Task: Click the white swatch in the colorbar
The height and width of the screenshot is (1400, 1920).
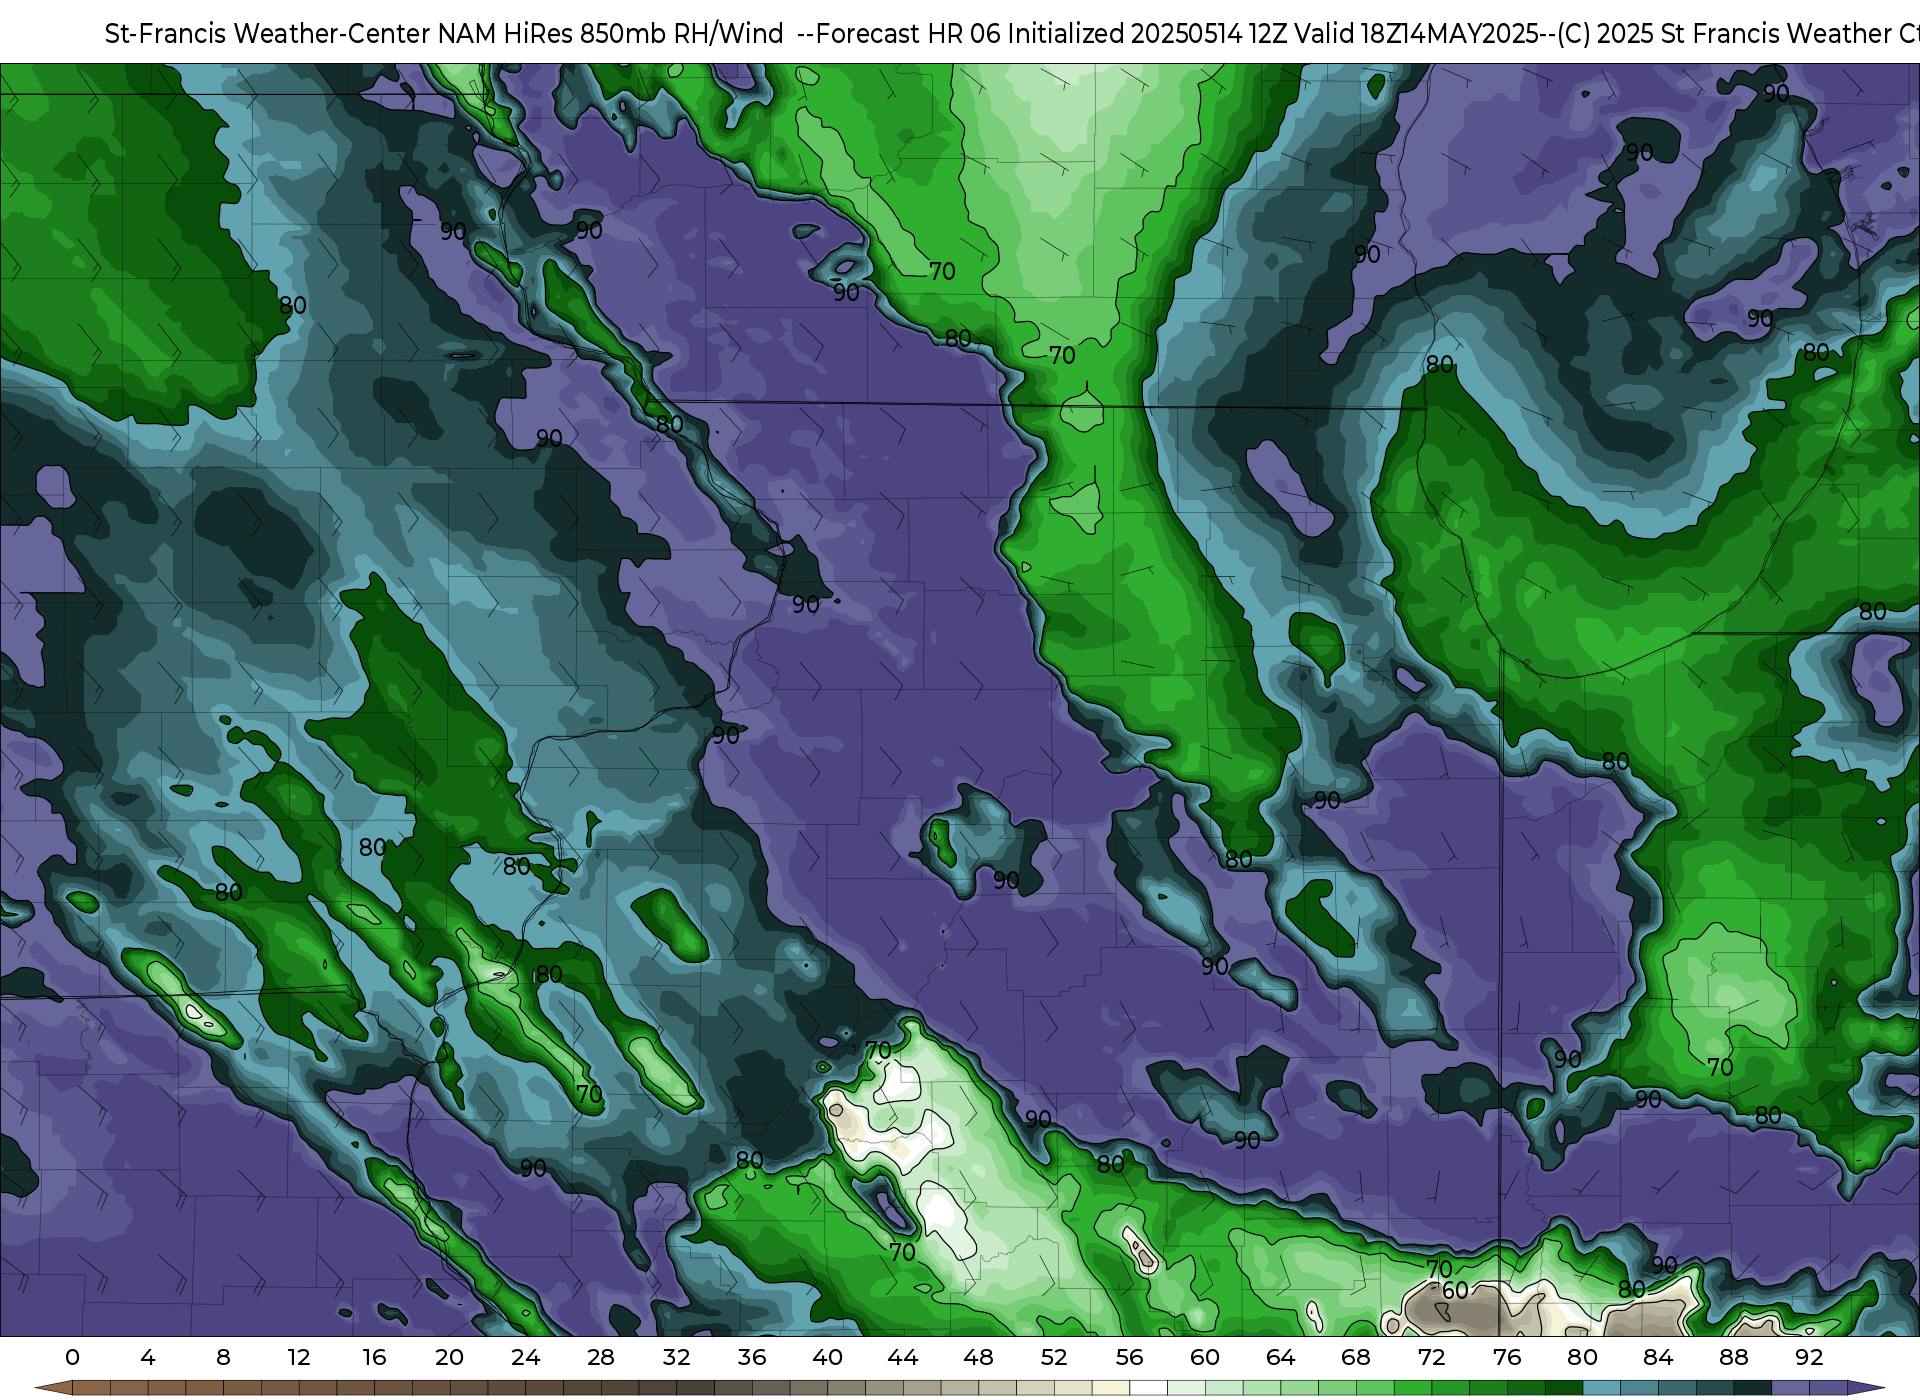Action: click(1149, 1389)
